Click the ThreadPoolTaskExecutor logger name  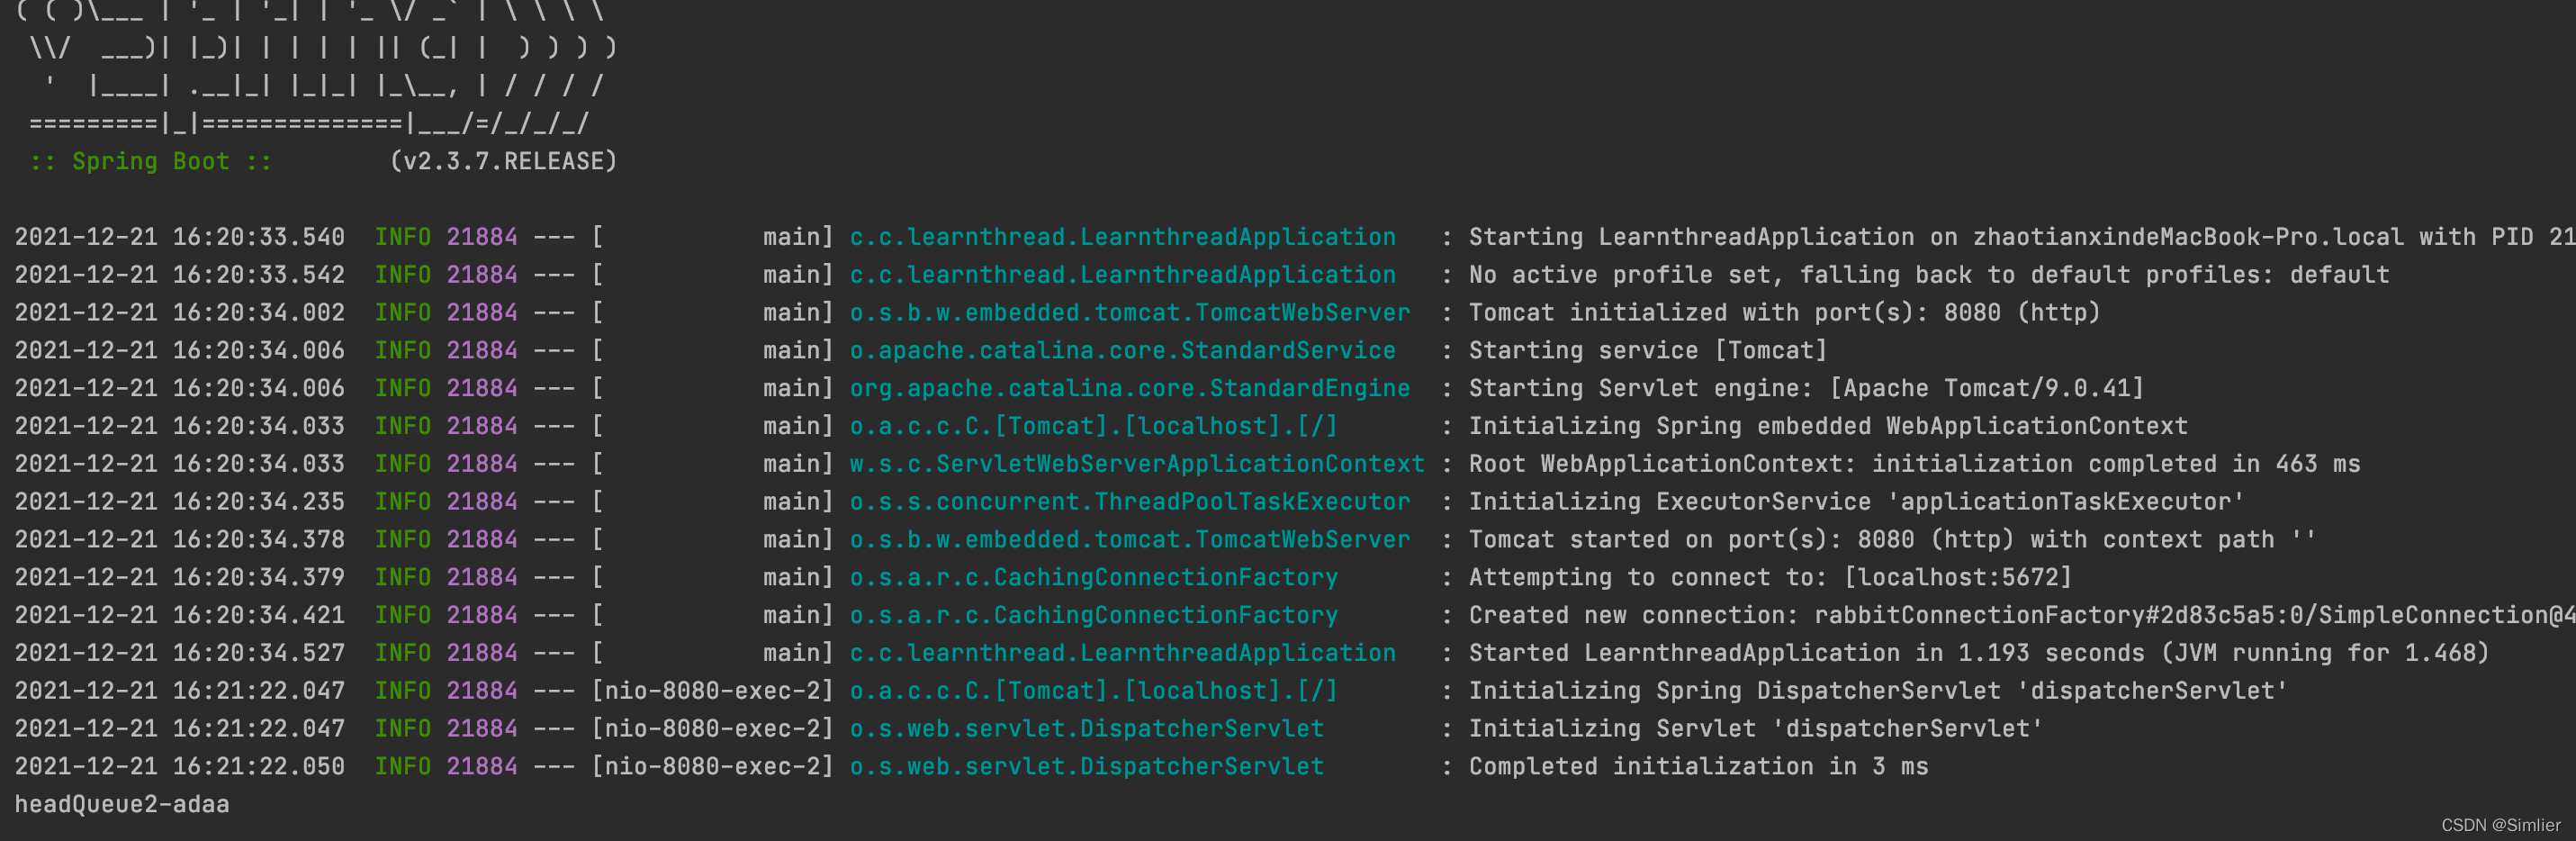pyautogui.click(x=1129, y=502)
